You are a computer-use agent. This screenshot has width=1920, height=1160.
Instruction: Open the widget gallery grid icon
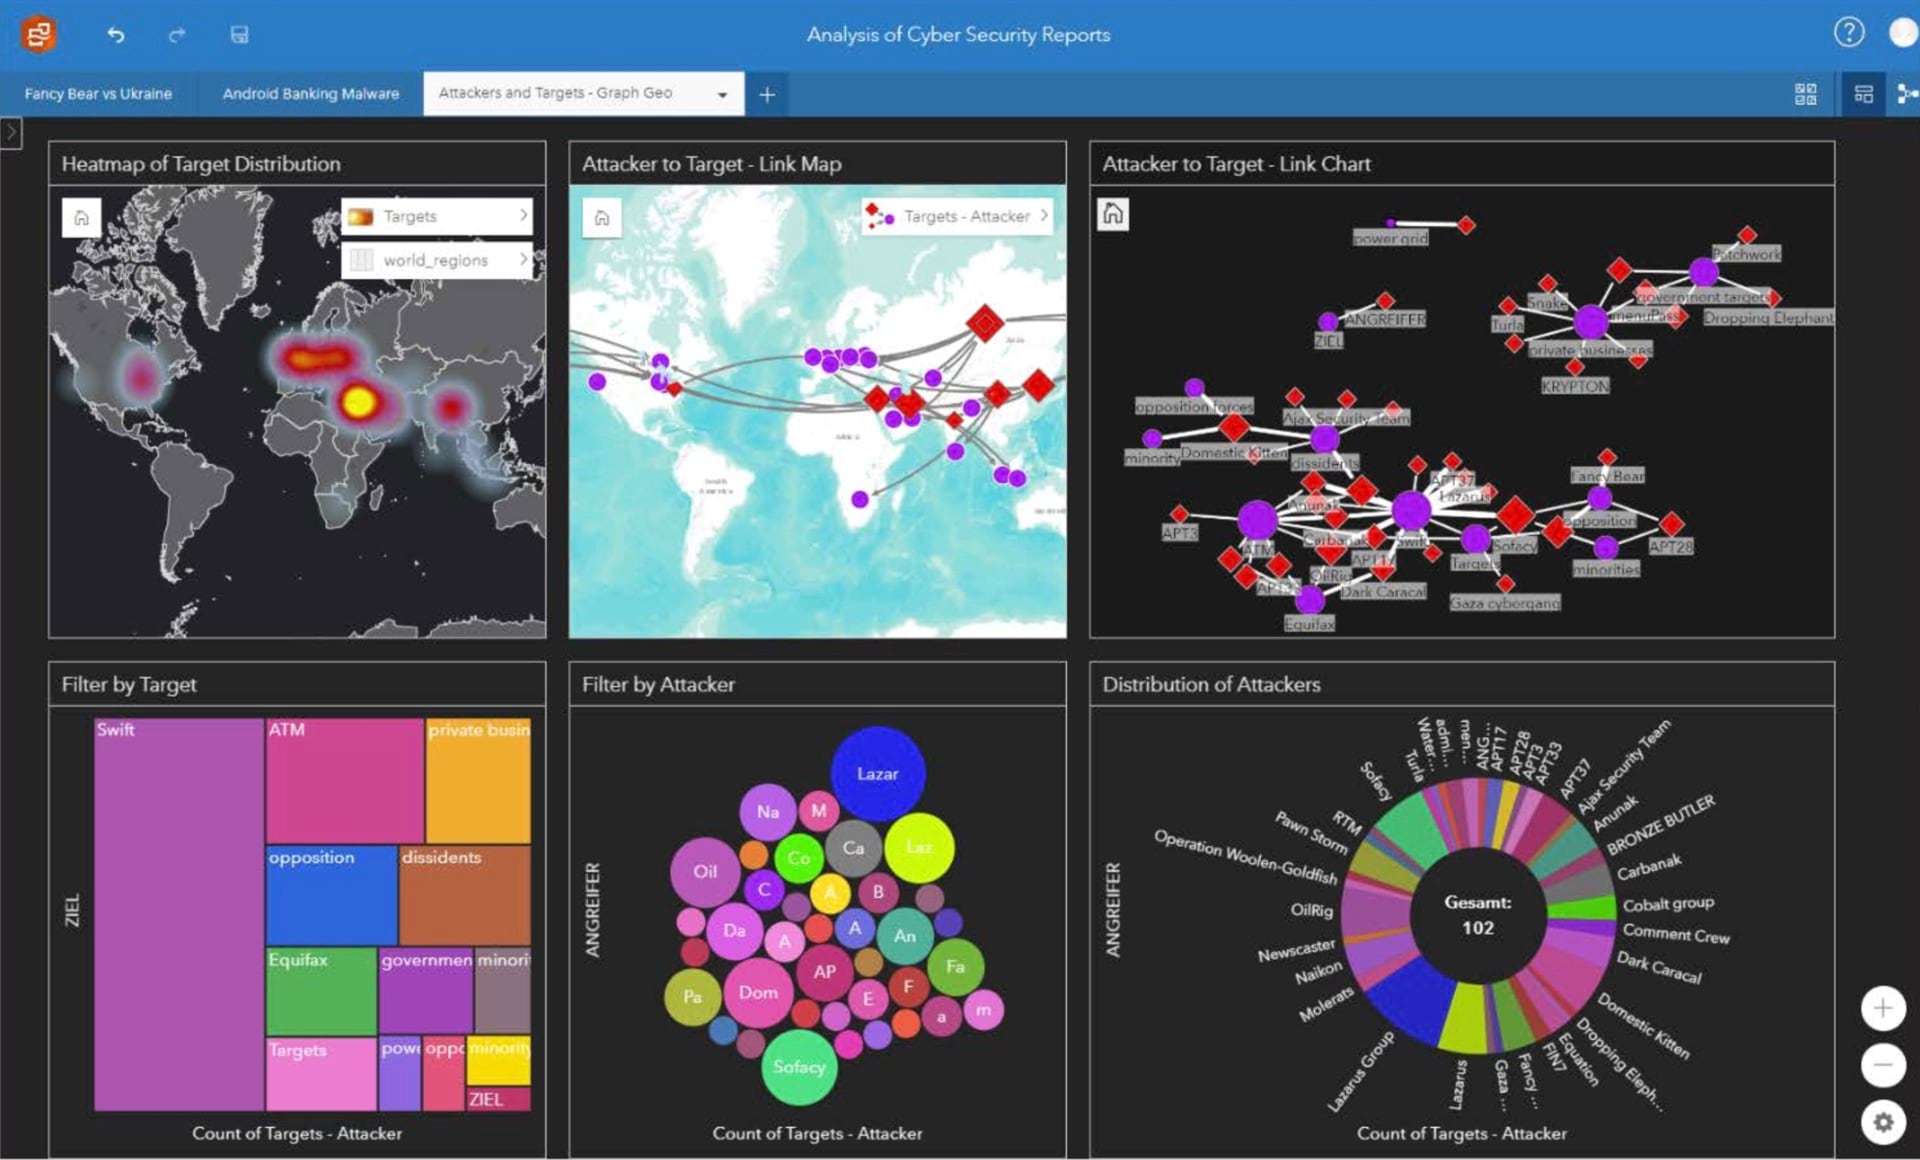1805,94
